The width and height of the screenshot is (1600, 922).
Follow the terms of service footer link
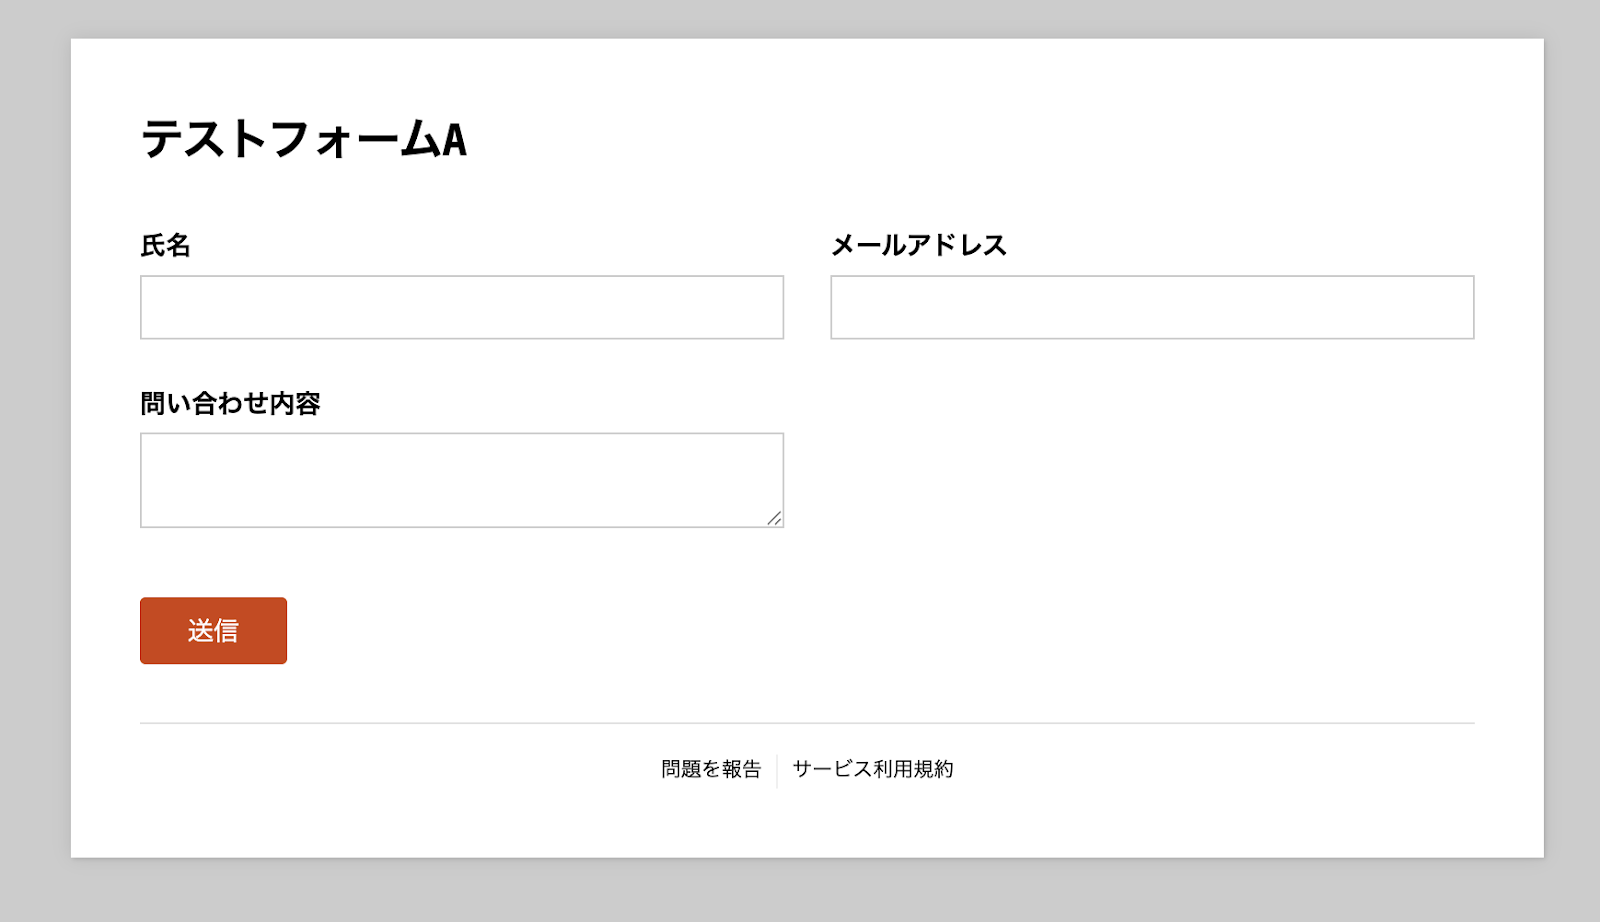[873, 769]
